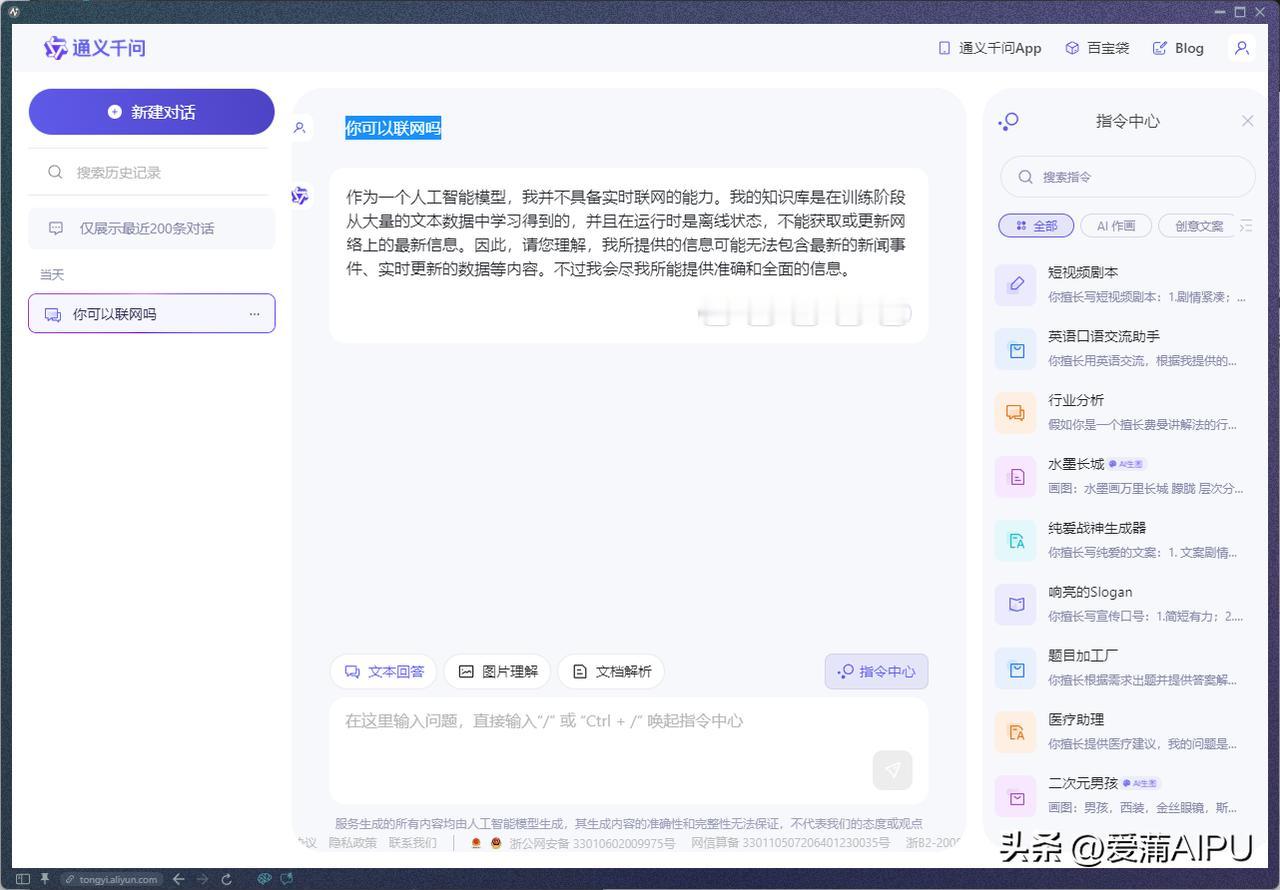
Task: Switch to 文档解析 mode
Action: (x=611, y=672)
